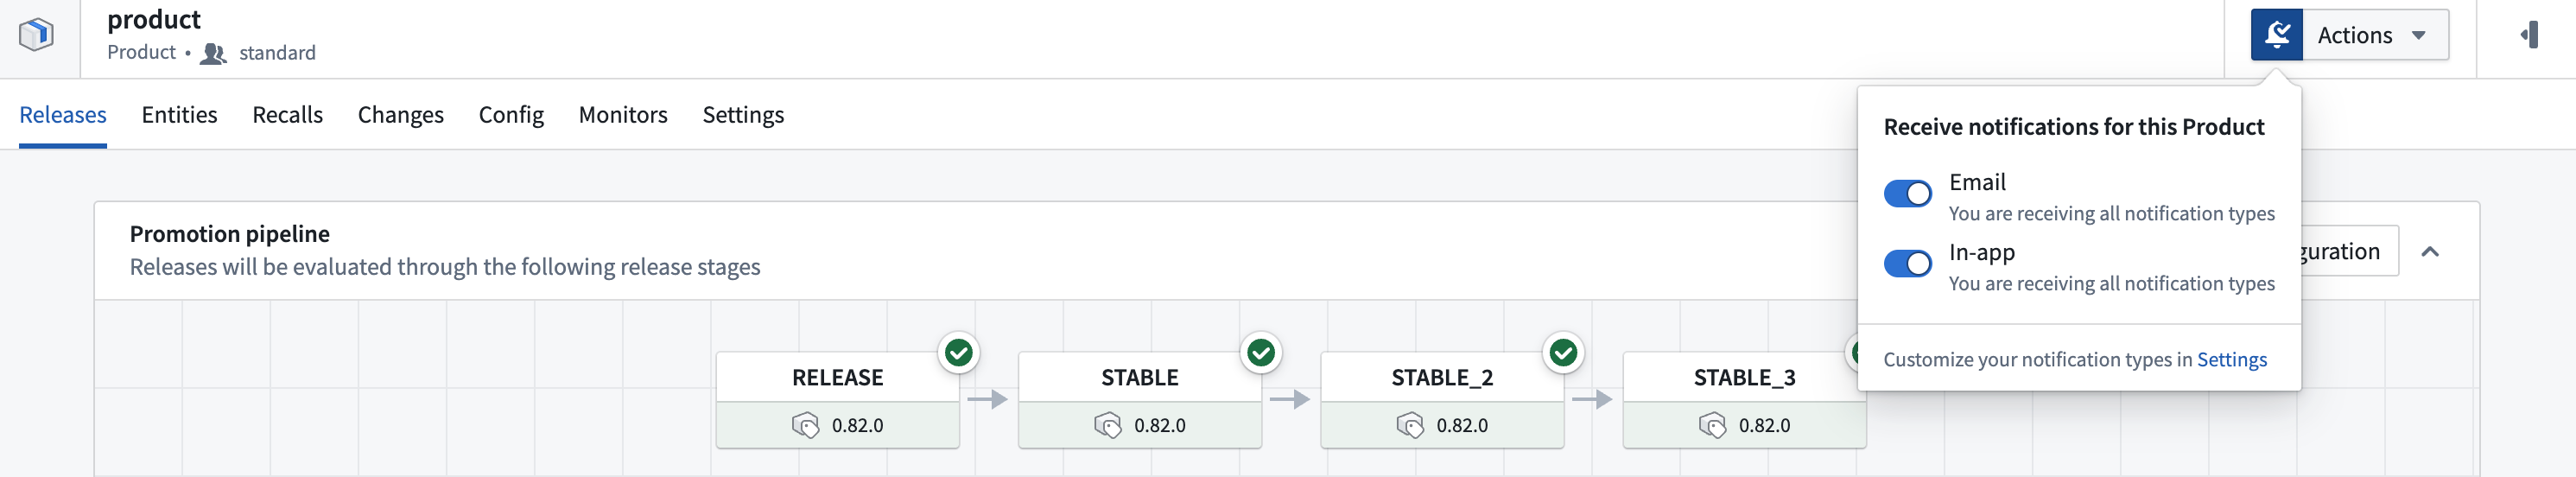Follow the Settings link in notifications popup
The width and height of the screenshot is (2576, 477).
pos(2231,360)
